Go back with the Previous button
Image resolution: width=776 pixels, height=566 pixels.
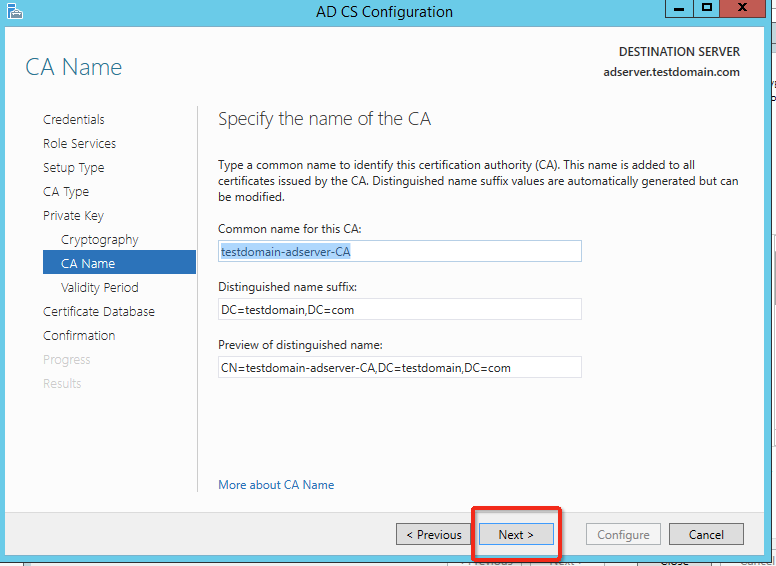(434, 535)
